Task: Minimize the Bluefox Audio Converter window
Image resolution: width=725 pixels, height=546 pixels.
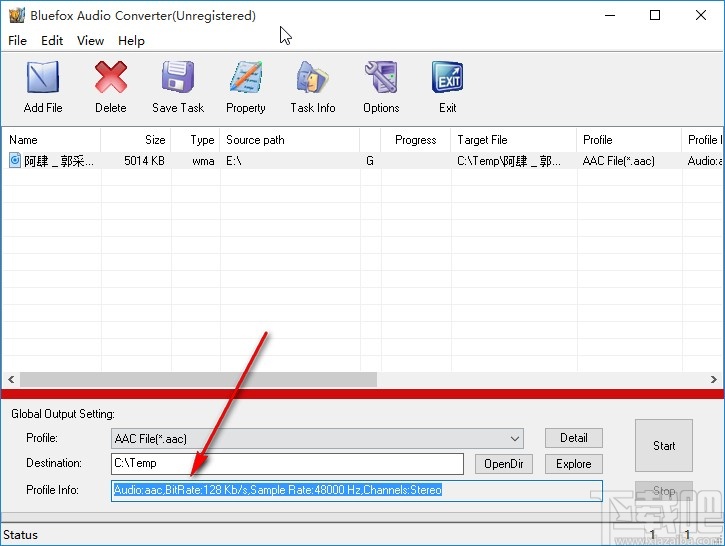Action: click(610, 15)
